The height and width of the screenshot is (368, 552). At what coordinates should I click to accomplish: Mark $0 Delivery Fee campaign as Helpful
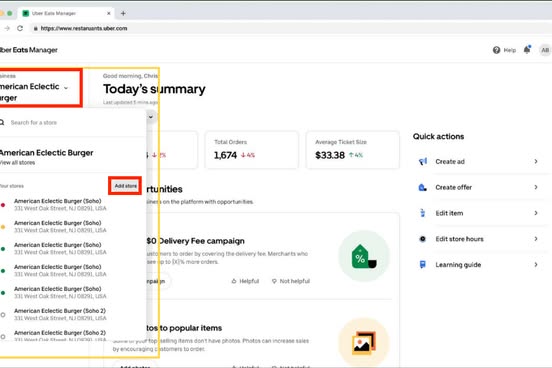245,281
